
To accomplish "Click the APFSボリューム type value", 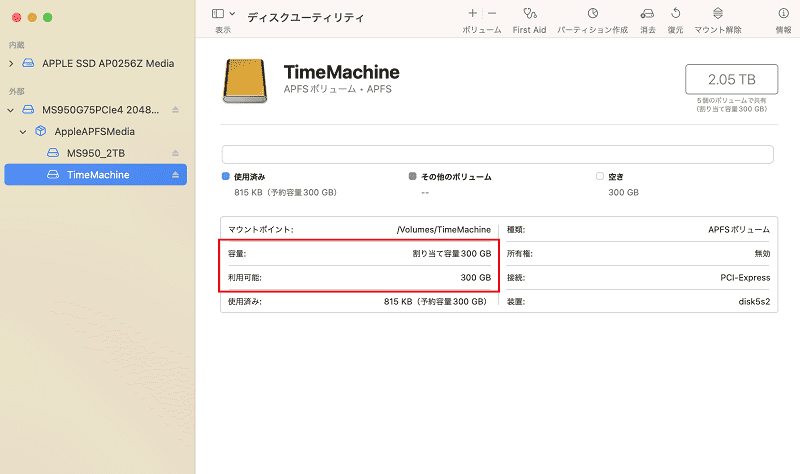I will (739, 230).
